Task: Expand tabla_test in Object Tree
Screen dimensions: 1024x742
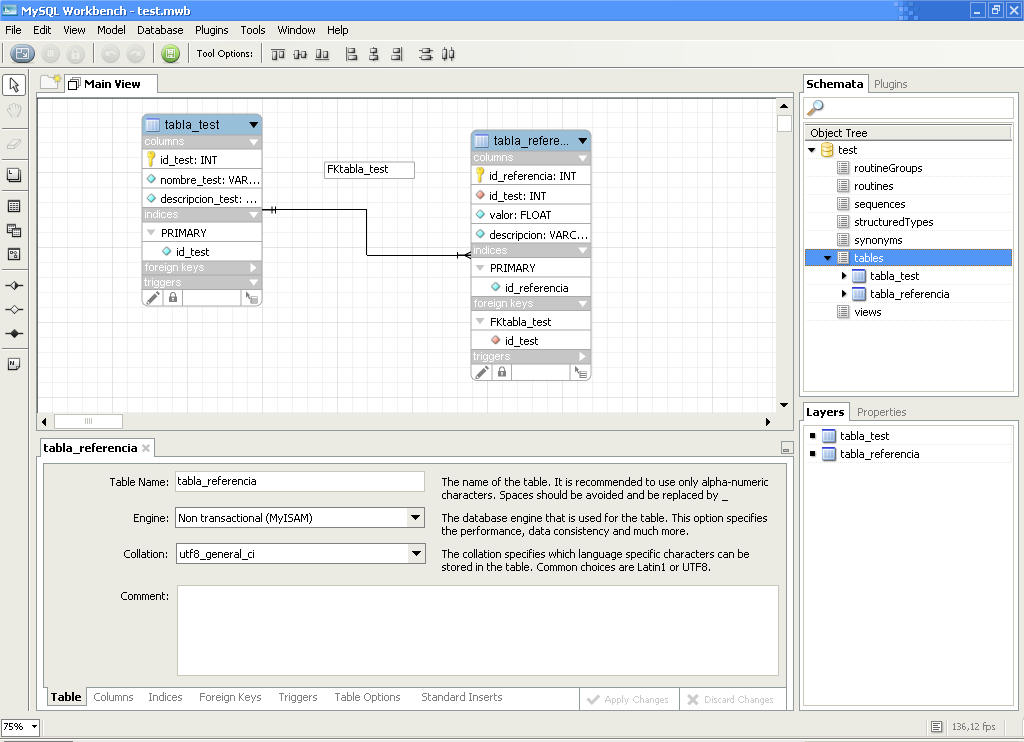Action: [x=844, y=276]
